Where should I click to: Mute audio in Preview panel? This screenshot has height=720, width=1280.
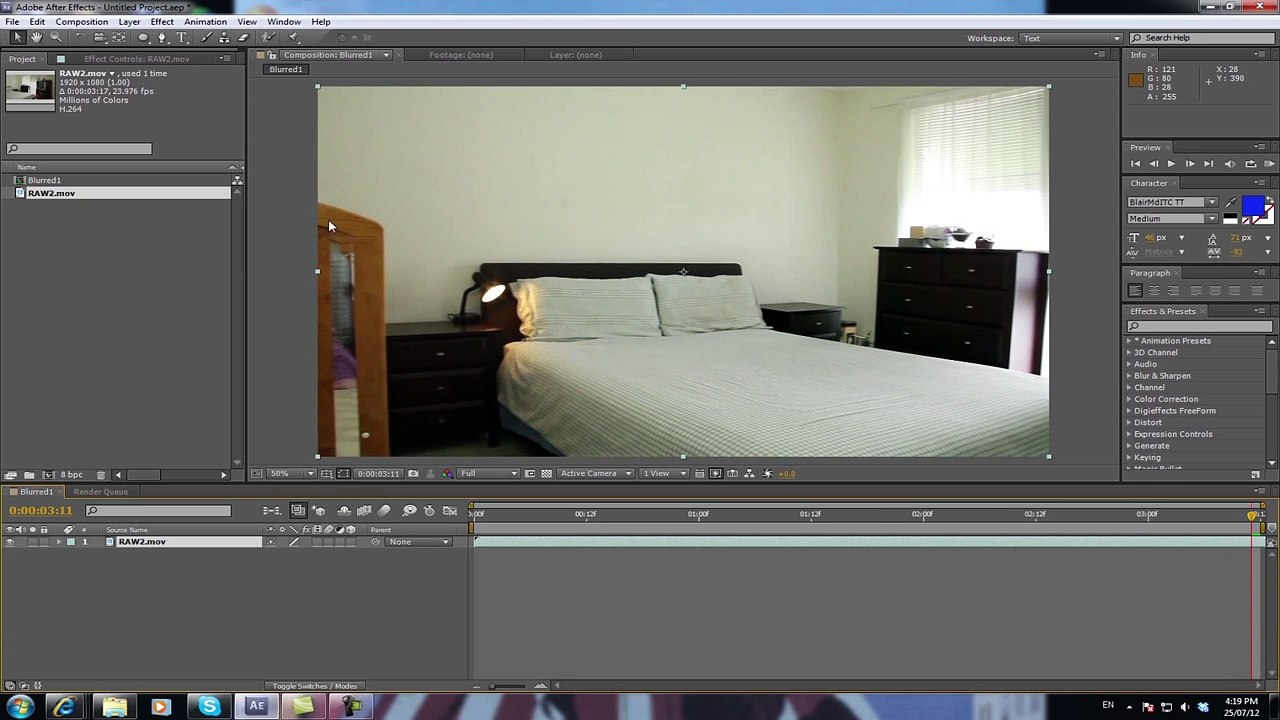click(1230, 164)
